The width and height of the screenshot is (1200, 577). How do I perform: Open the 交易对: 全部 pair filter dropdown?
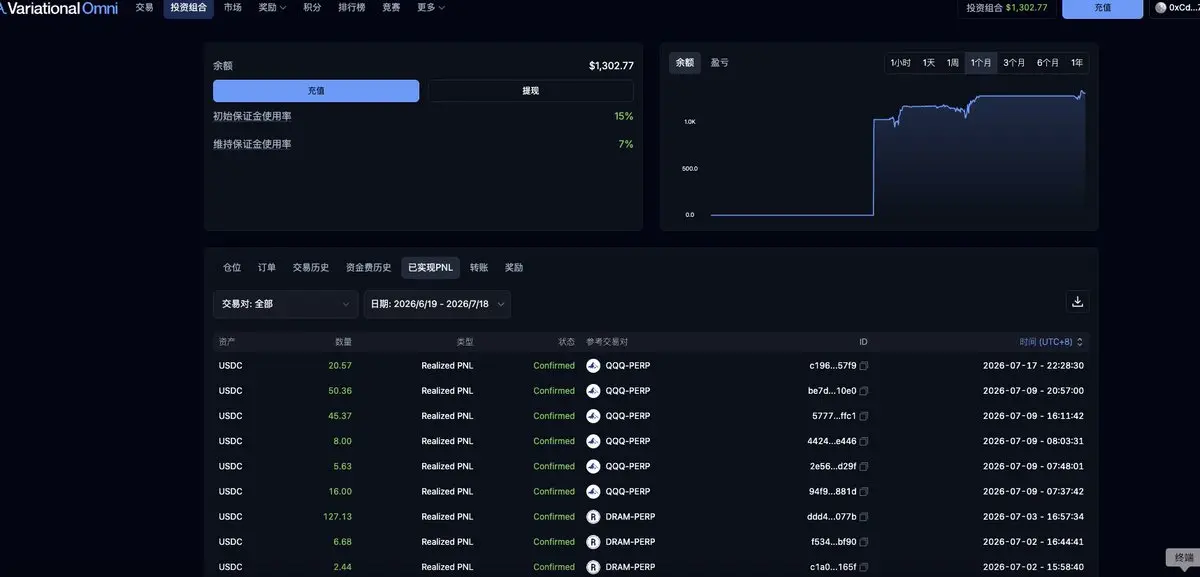pos(285,304)
